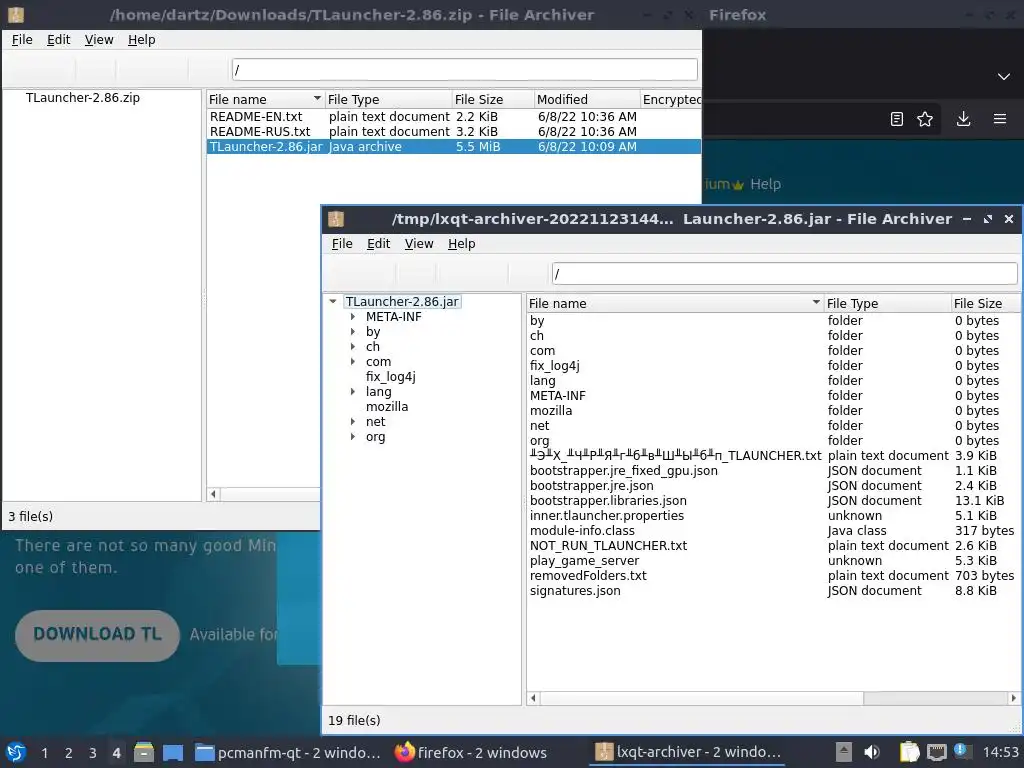Select NOT_RUN_TLAUNCHER.txt file
The width and height of the screenshot is (1024, 768).
point(609,546)
